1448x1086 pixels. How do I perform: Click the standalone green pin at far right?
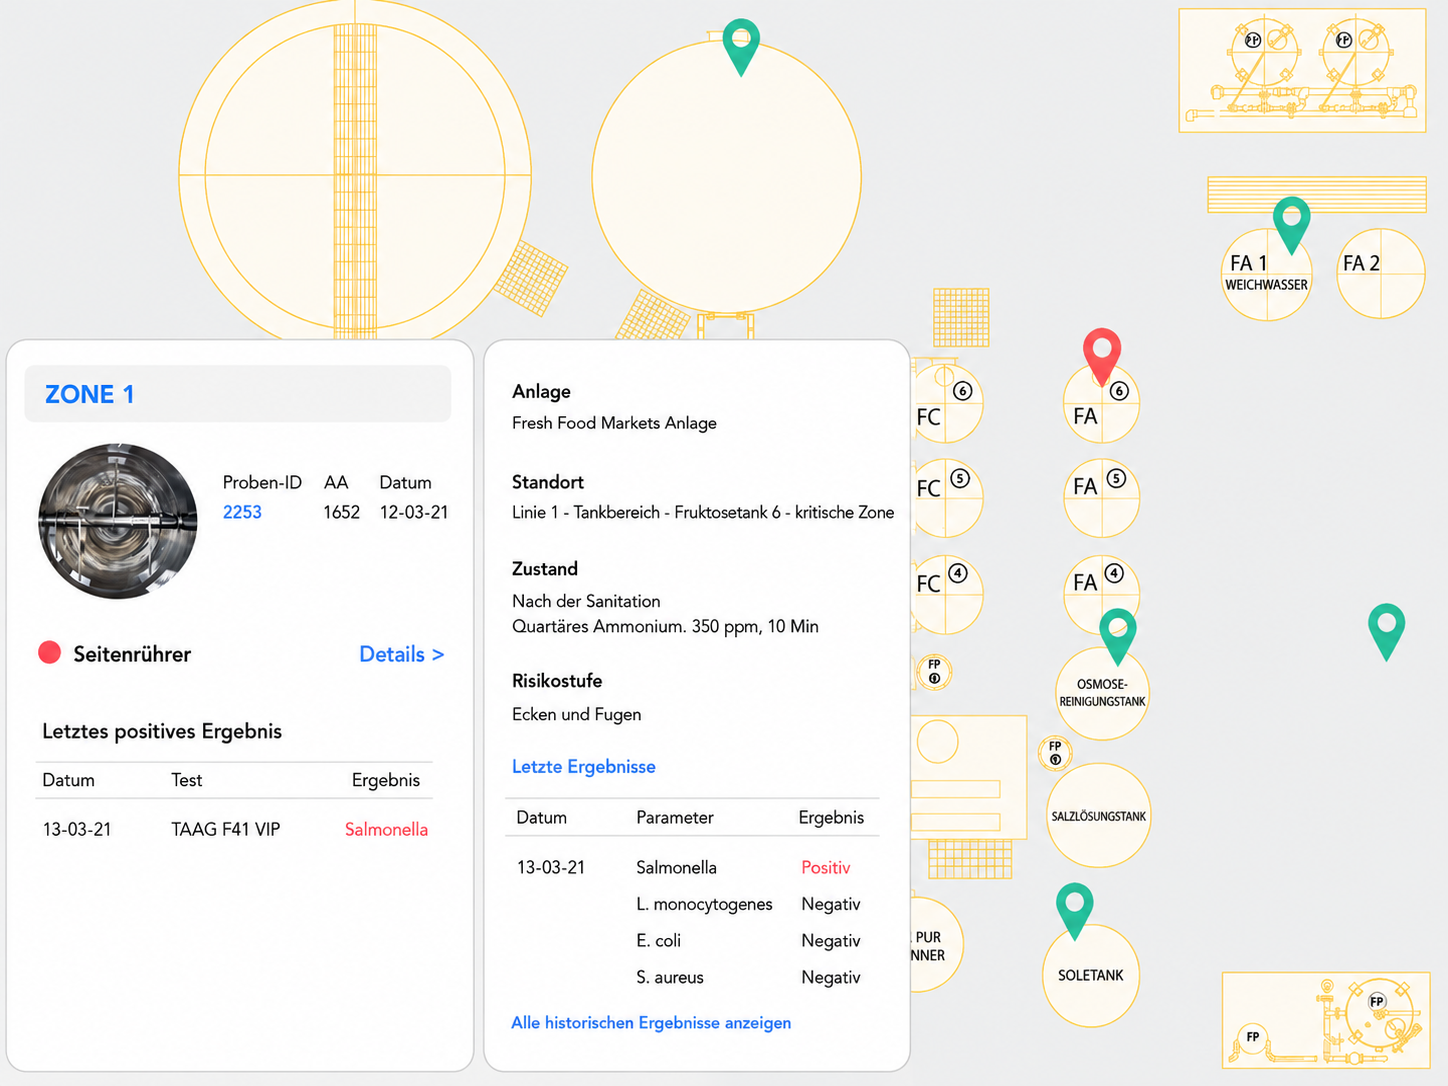pos(1386,631)
